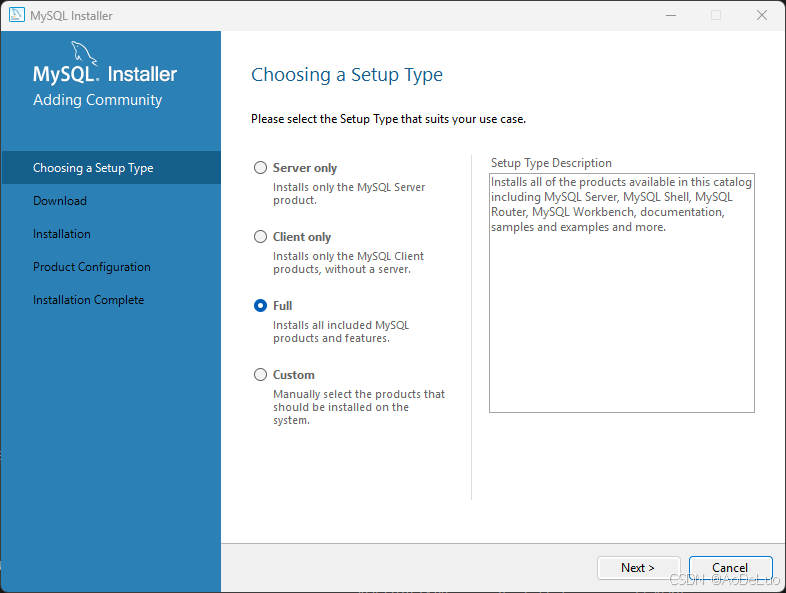Click the "Installs only the MySQL Server product." text
This screenshot has height=593, width=786.
(x=349, y=193)
